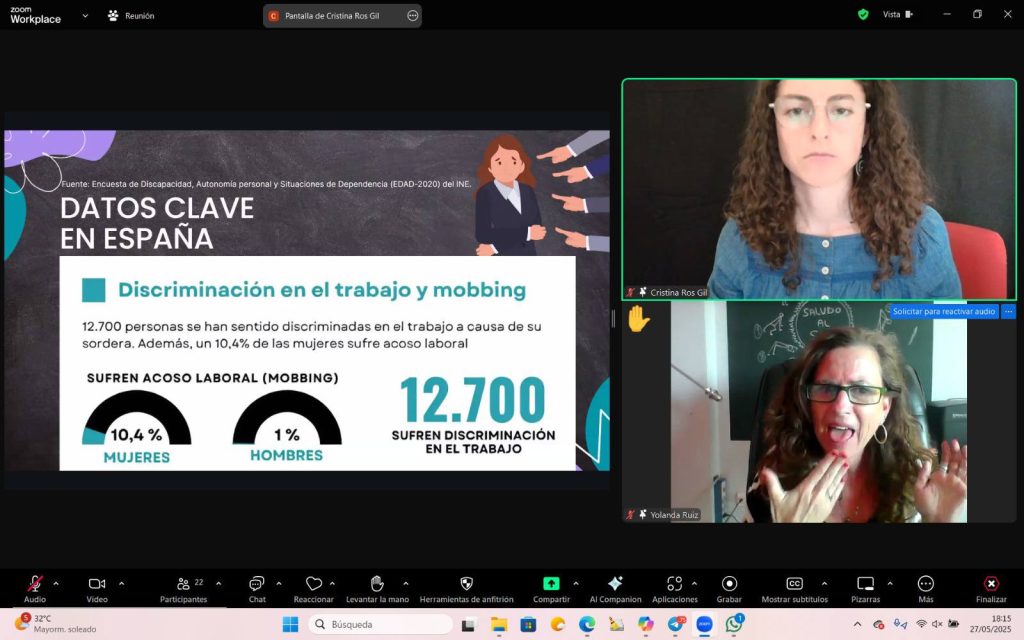This screenshot has height=640, width=1024.
Task: Open the Reunión meeting info
Action: click(x=131, y=16)
